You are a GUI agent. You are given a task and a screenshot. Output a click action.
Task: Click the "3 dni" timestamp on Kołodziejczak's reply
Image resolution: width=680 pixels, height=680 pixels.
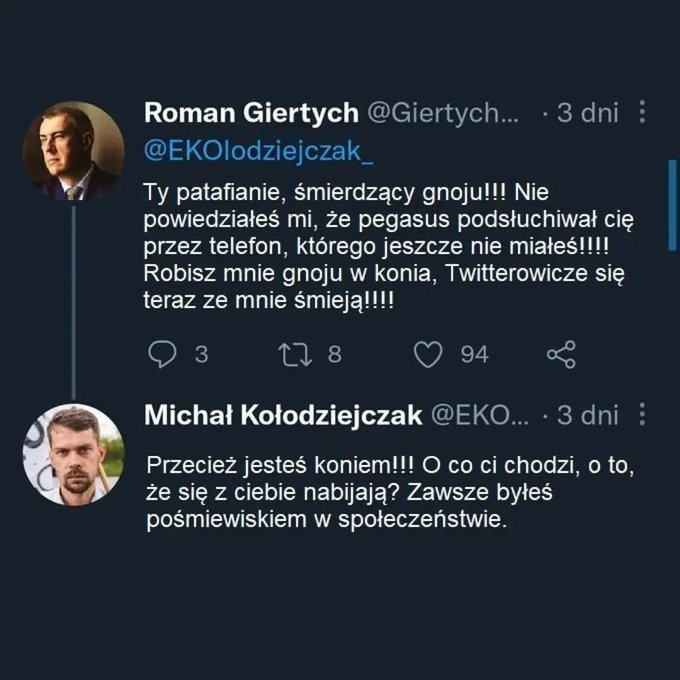(x=588, y=415)
